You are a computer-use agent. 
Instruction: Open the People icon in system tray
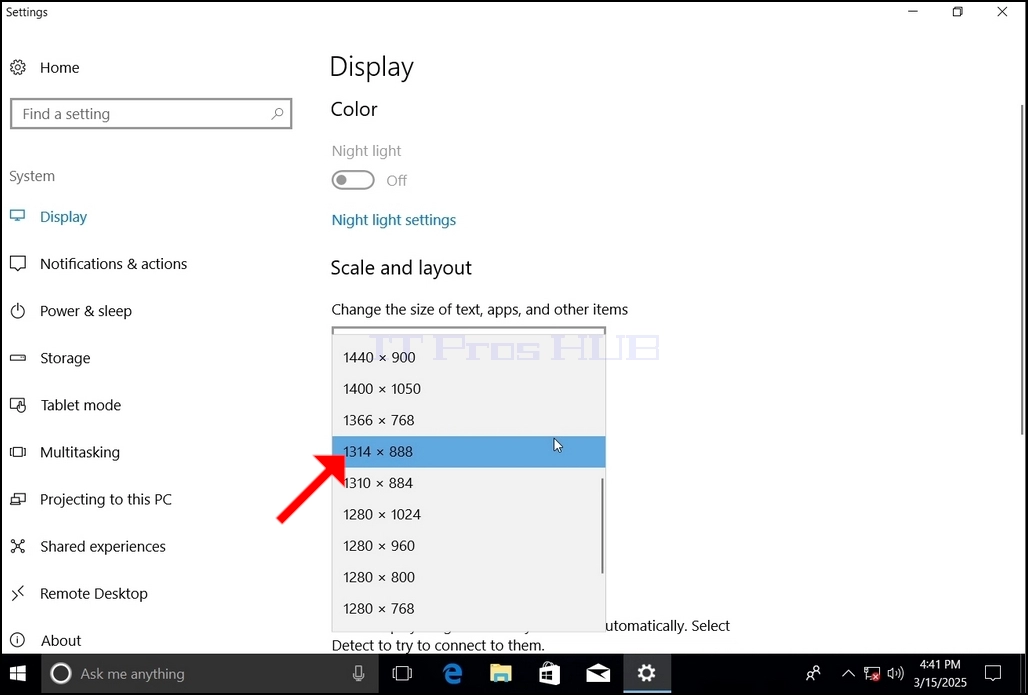813,673
